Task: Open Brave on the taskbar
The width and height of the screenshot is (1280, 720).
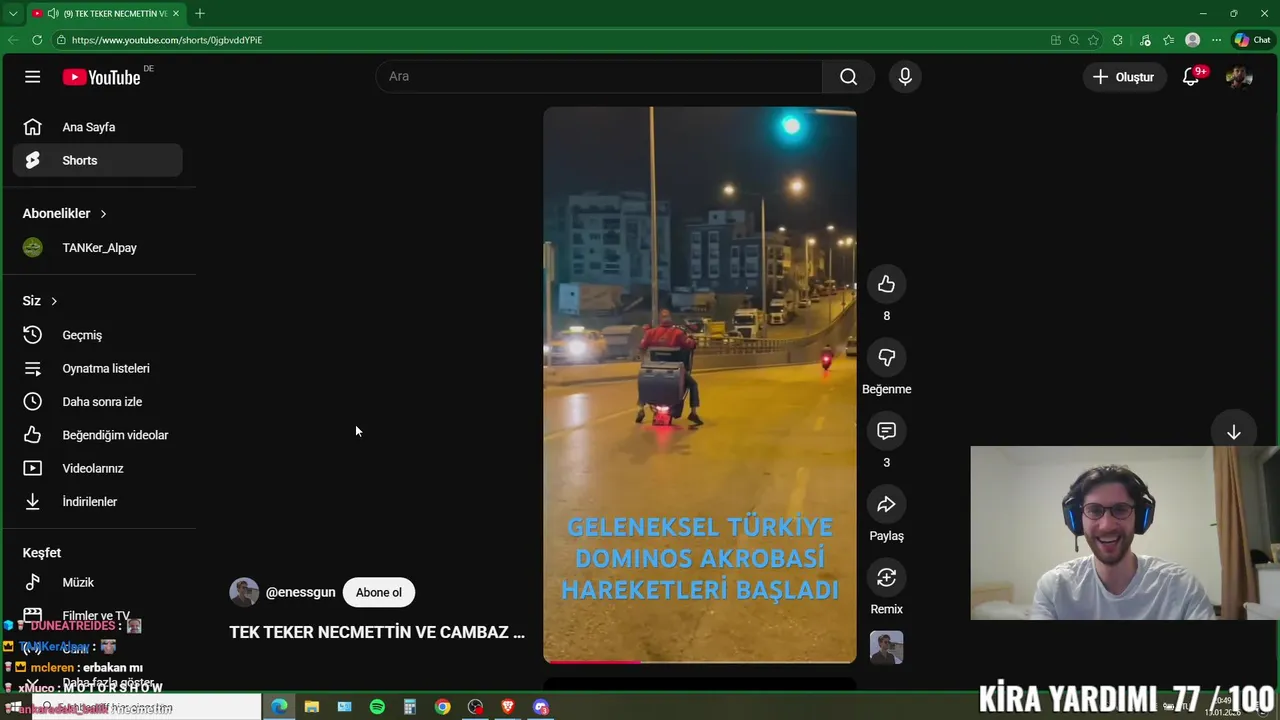Action: (x=508, y=707)
